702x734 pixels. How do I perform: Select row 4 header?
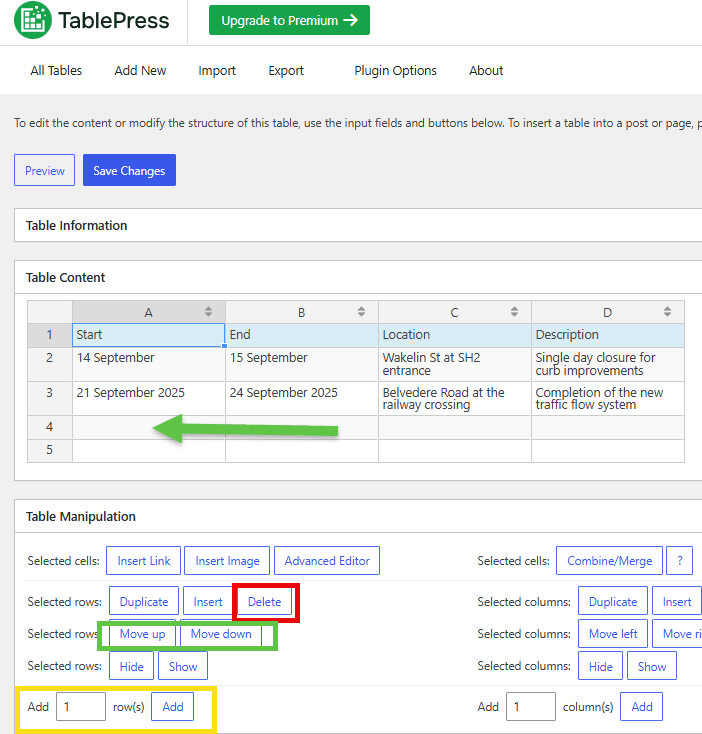coord(50,427)
